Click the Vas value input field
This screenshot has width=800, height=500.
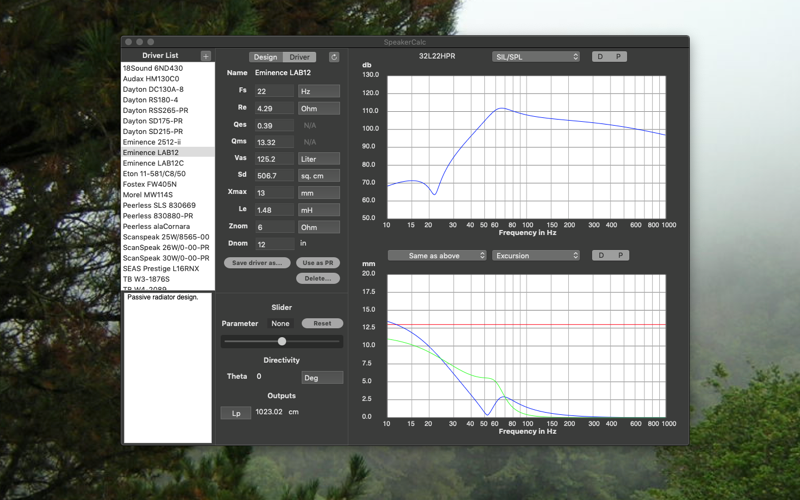(274, 159)
